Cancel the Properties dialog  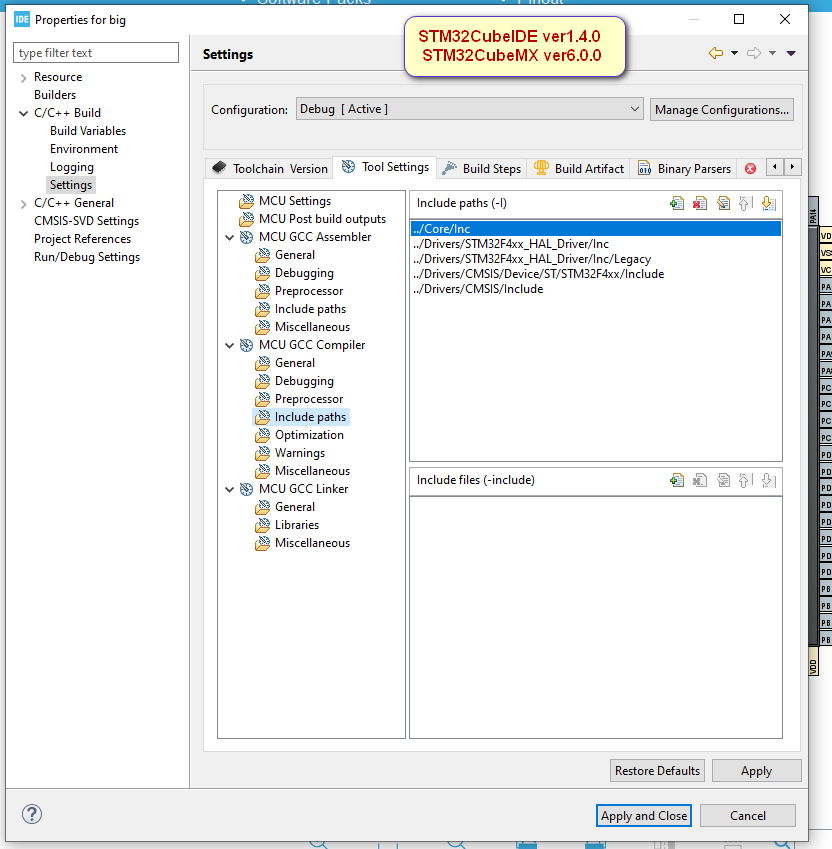748,815
